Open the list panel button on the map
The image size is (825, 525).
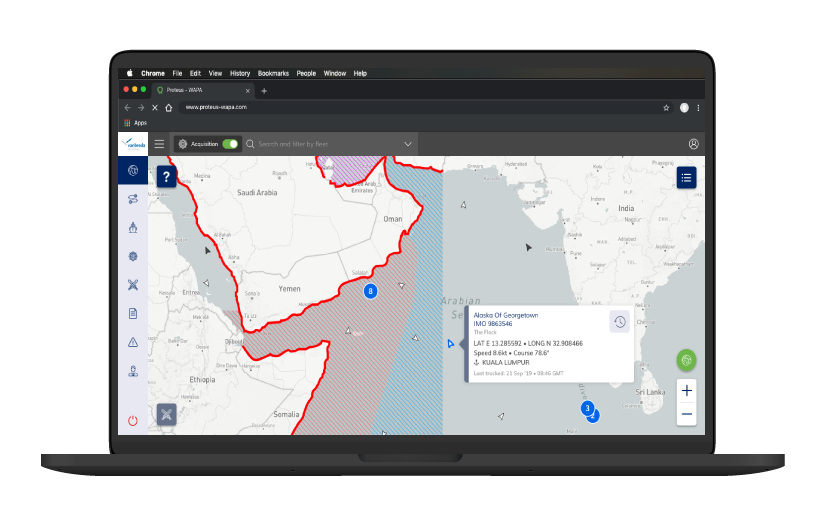686,178
